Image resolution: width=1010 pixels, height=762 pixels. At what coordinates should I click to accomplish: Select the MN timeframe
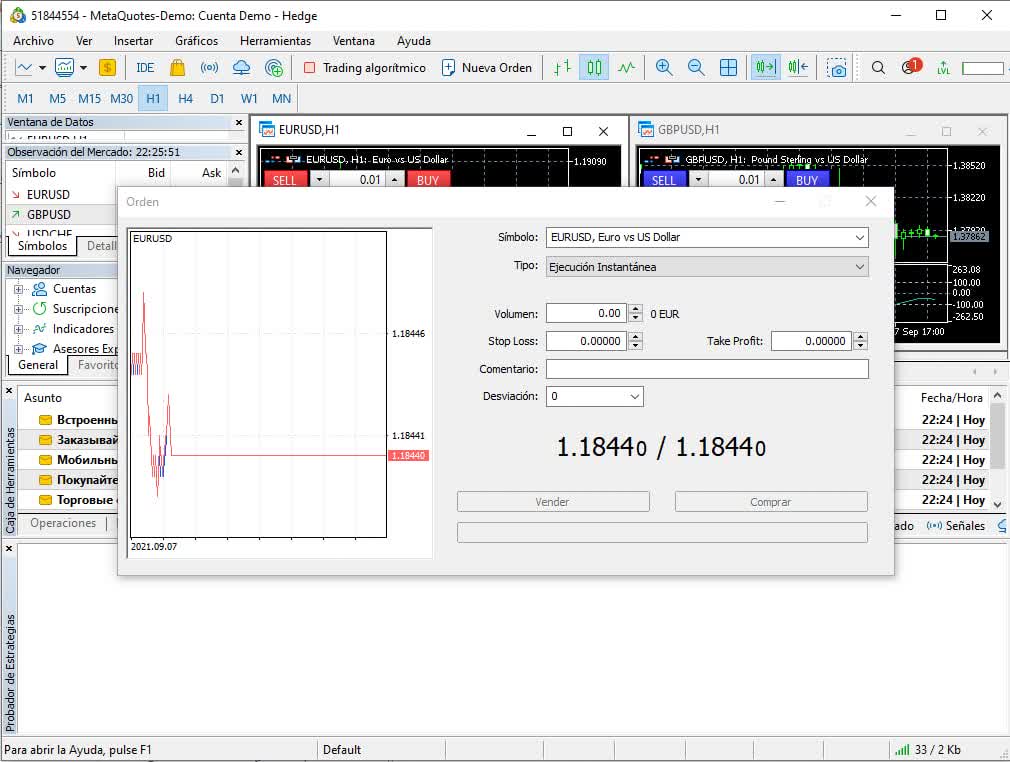tap(281, 99)
